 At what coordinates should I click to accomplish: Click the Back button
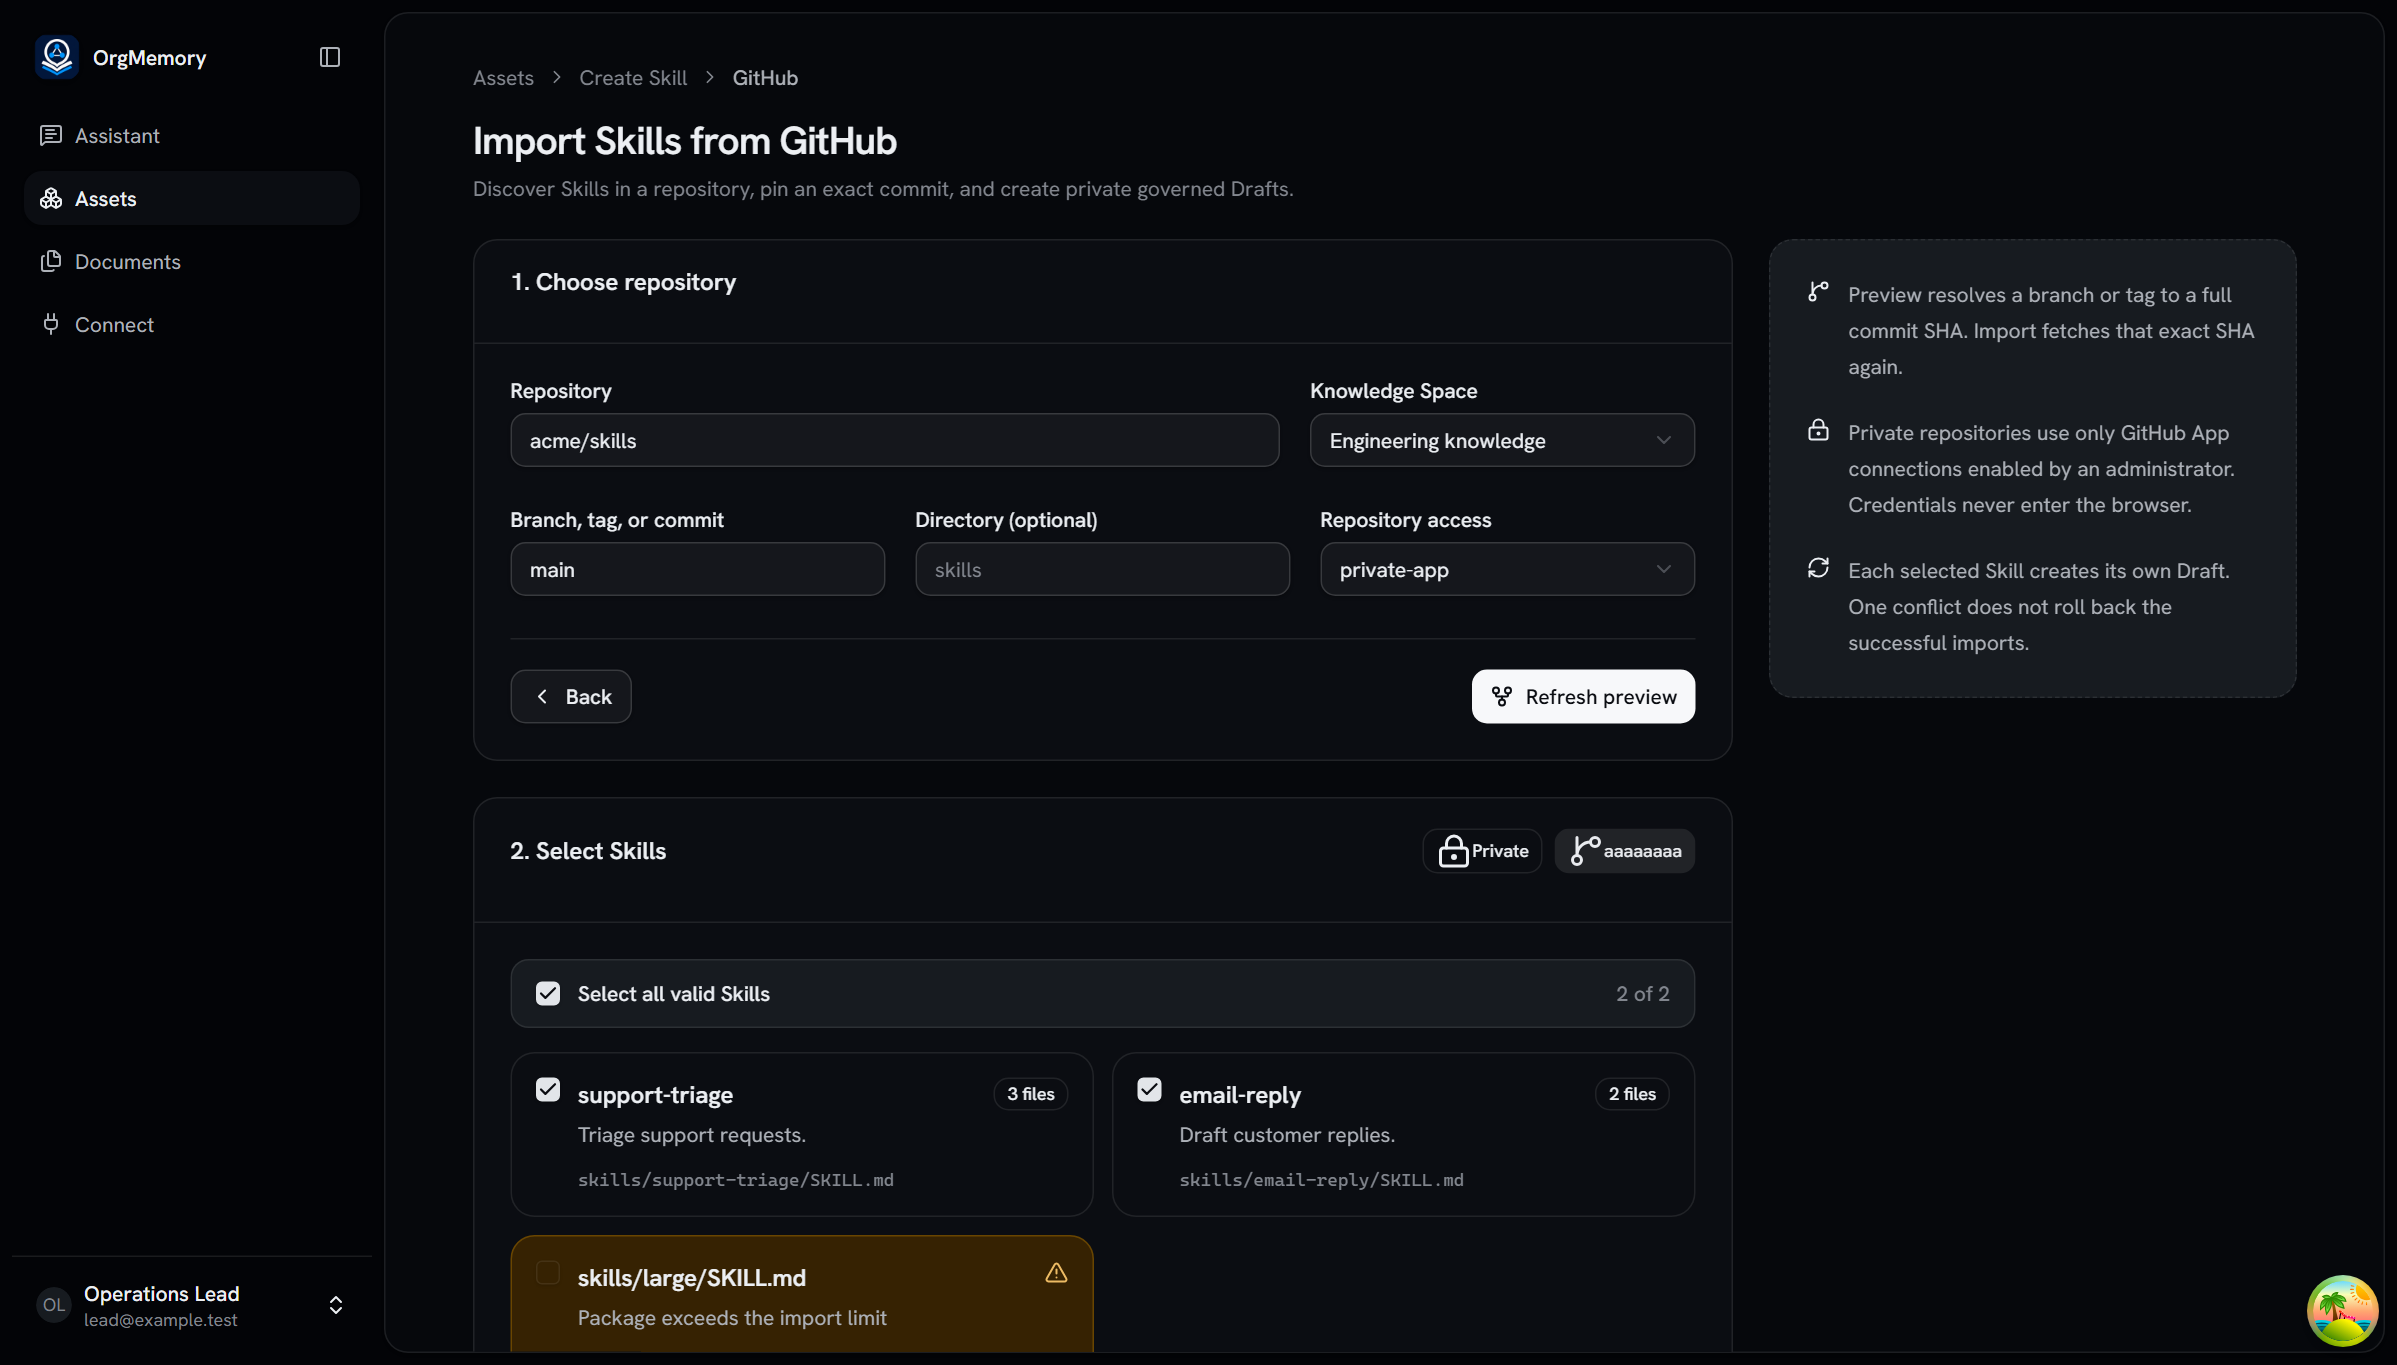(571, 696)
